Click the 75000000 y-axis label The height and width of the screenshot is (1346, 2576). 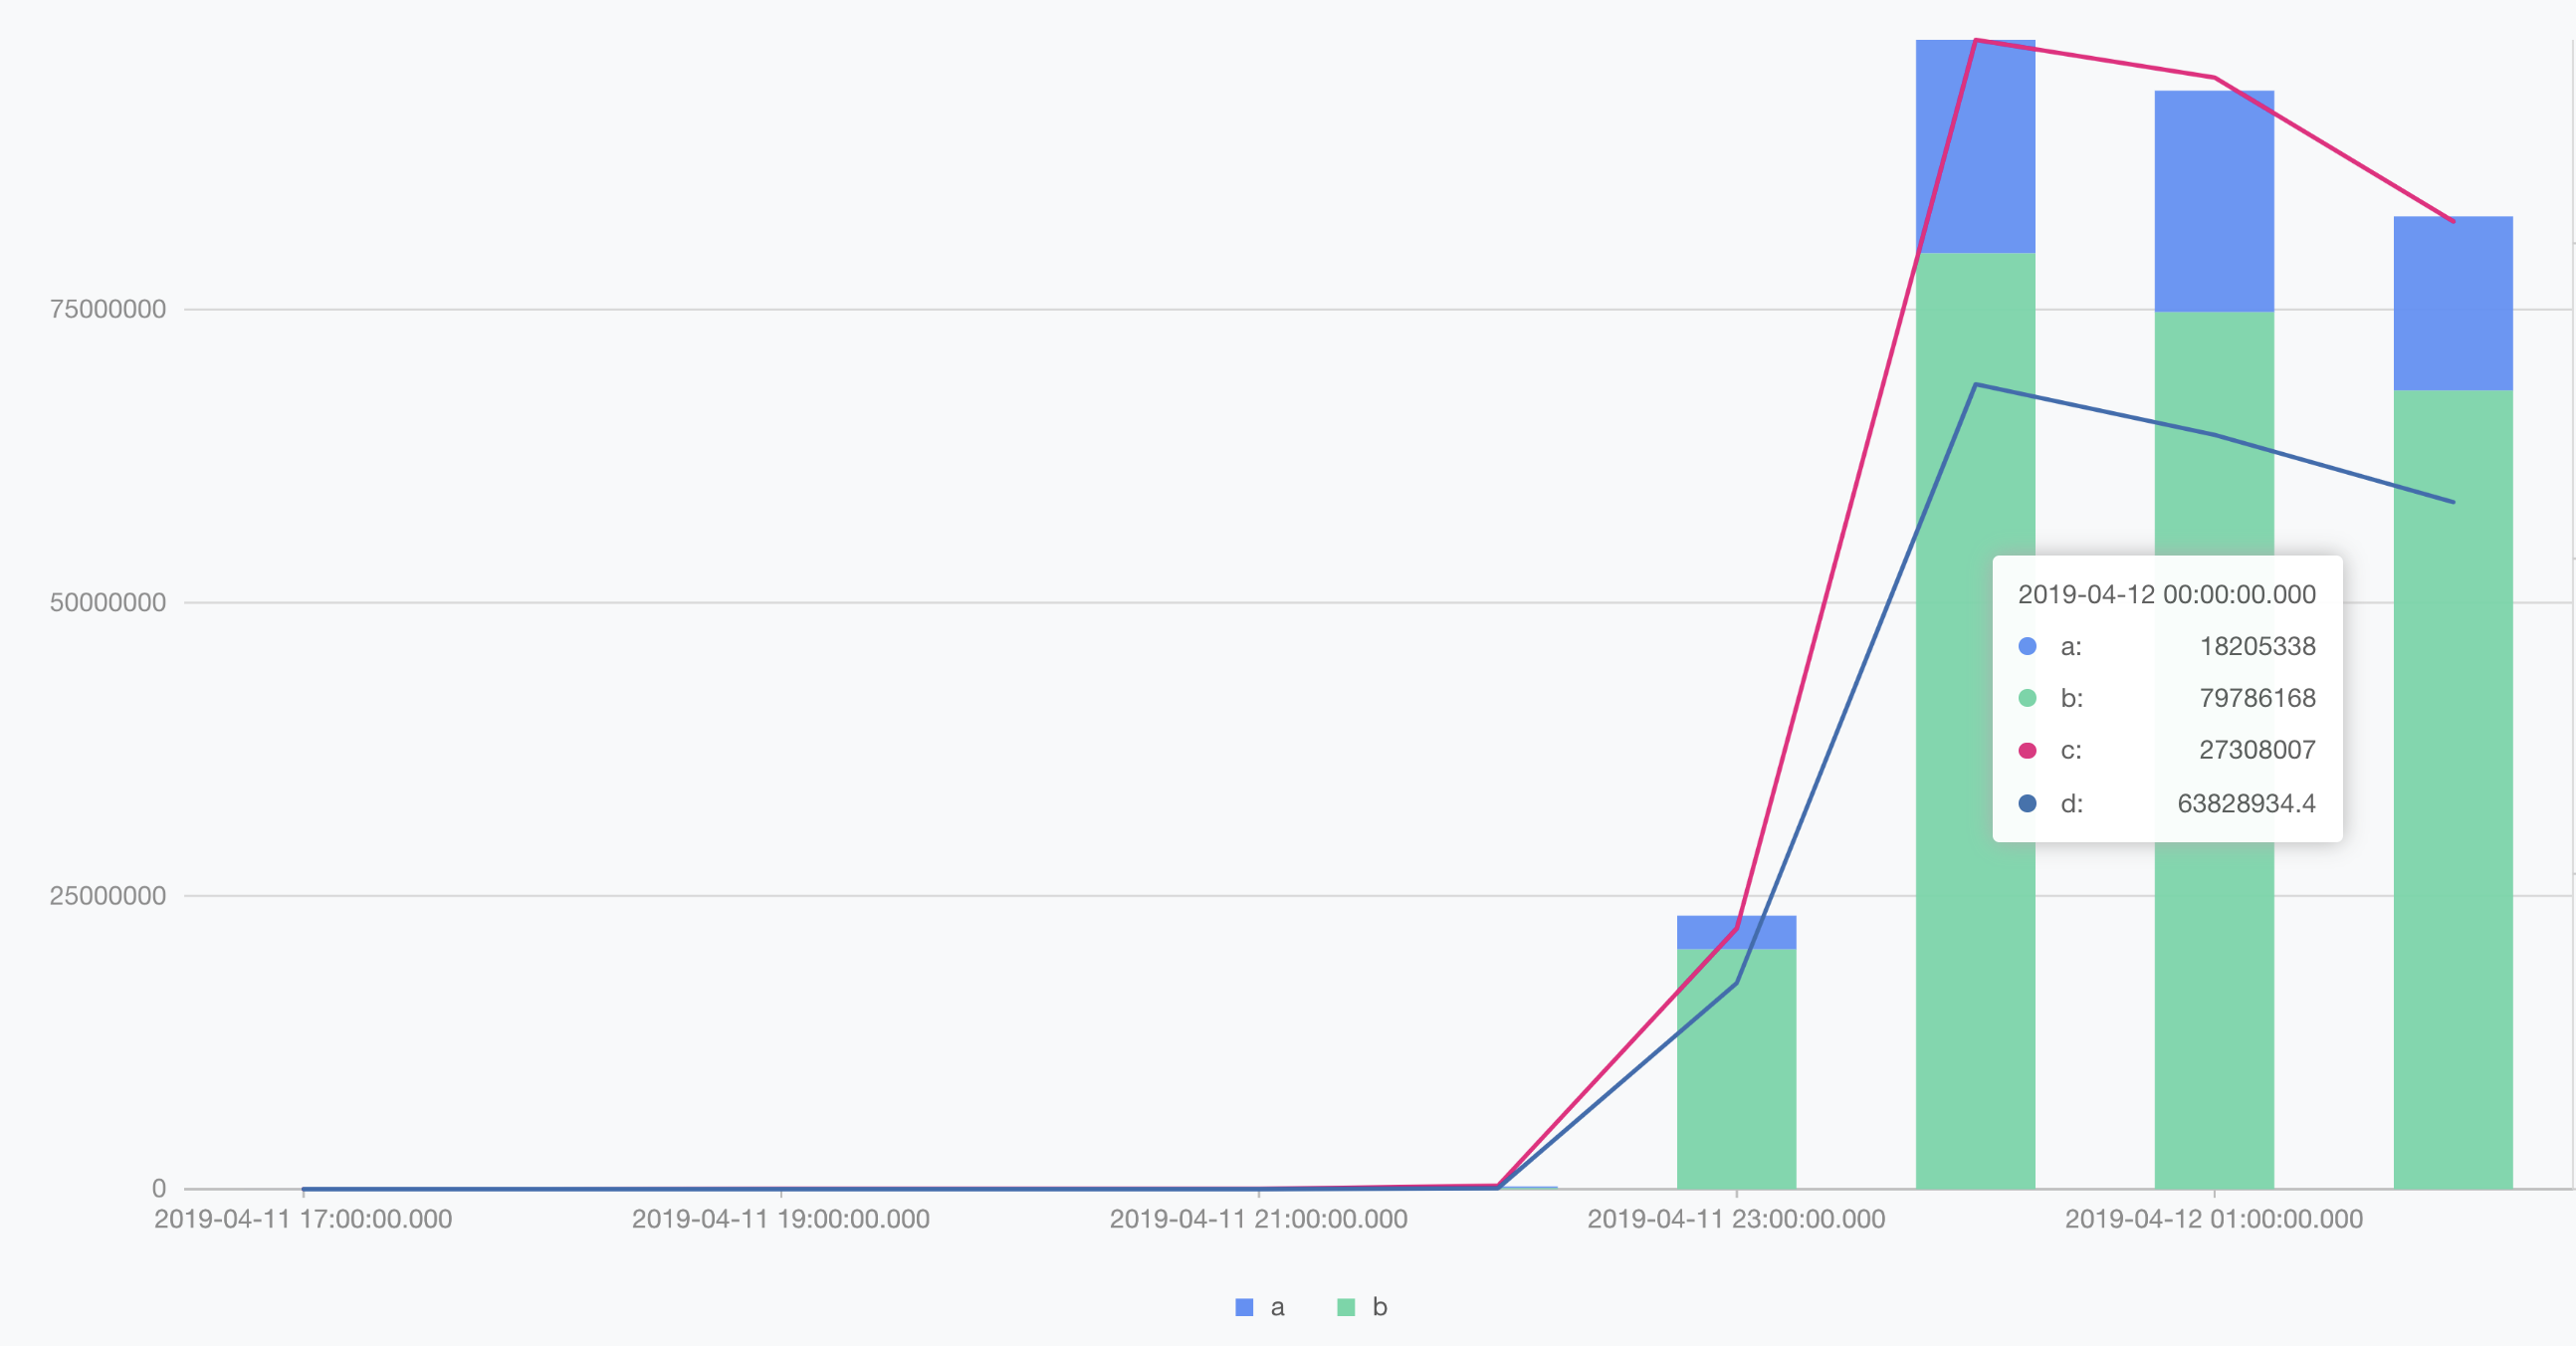coord(108,309)
